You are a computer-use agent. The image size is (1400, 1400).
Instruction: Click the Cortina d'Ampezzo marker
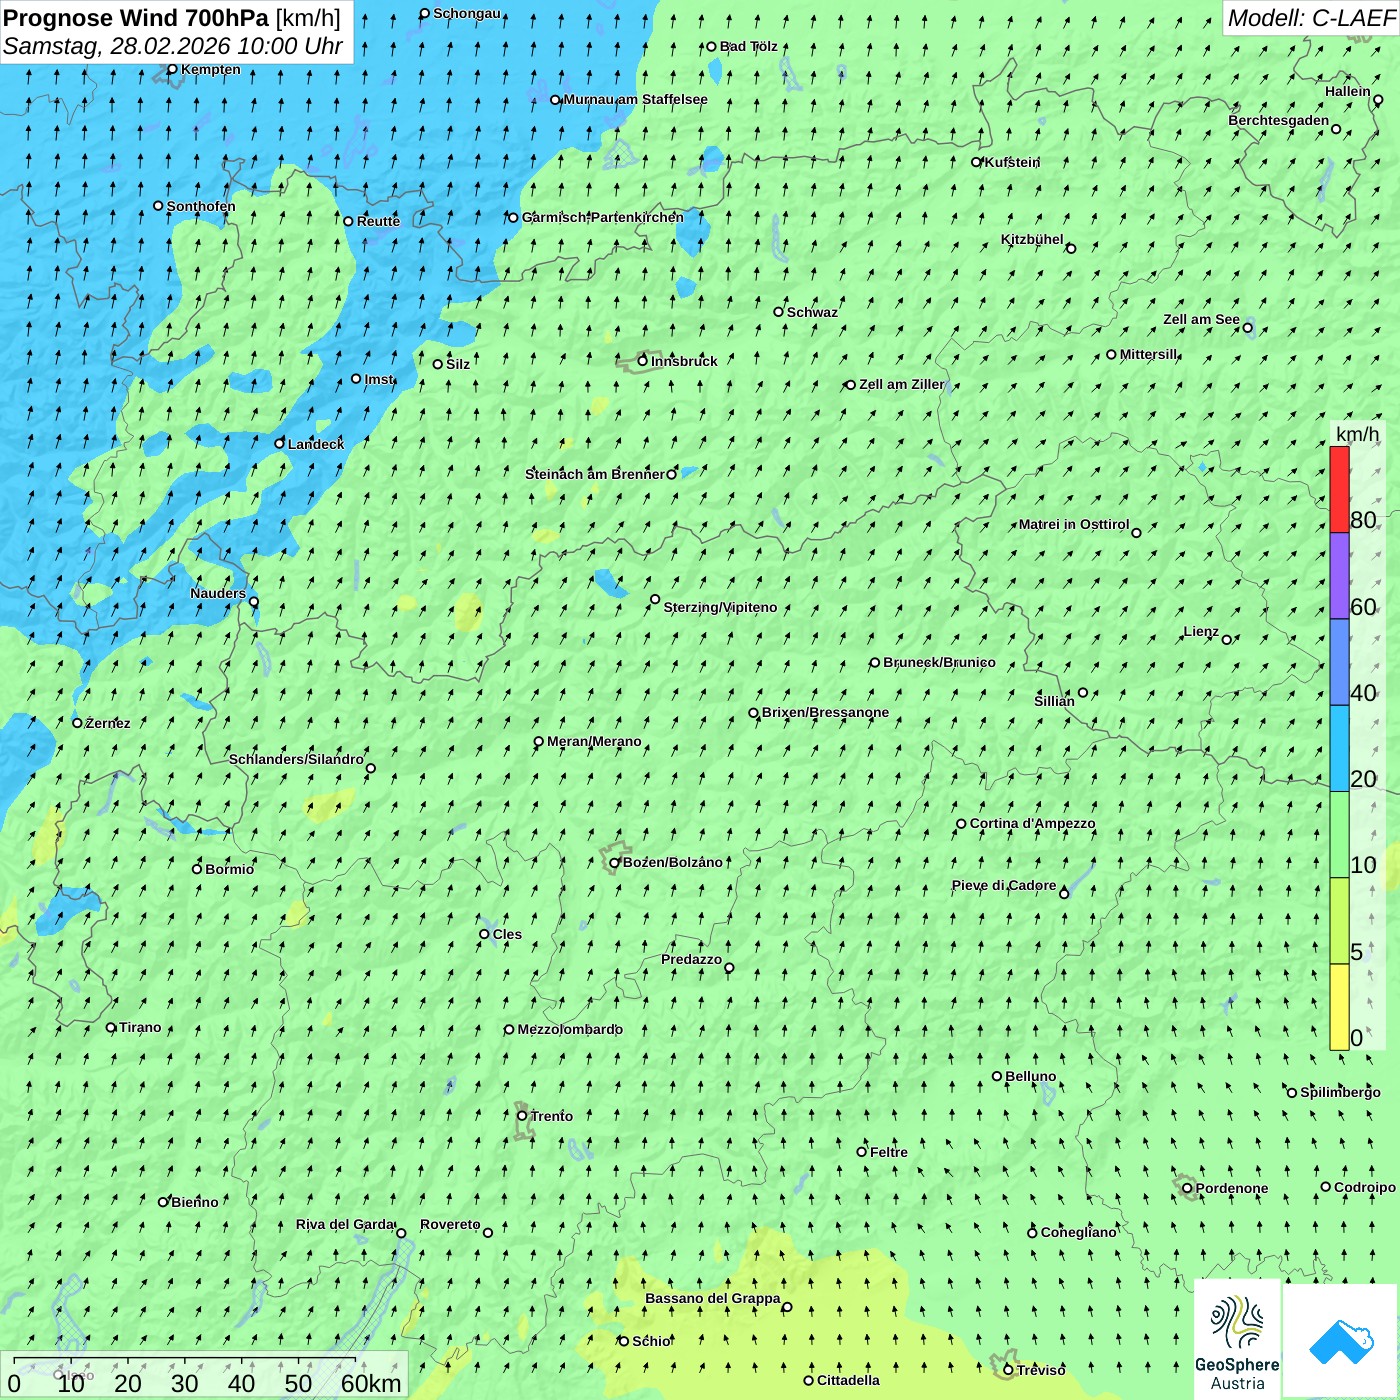[x=961, y=824]
